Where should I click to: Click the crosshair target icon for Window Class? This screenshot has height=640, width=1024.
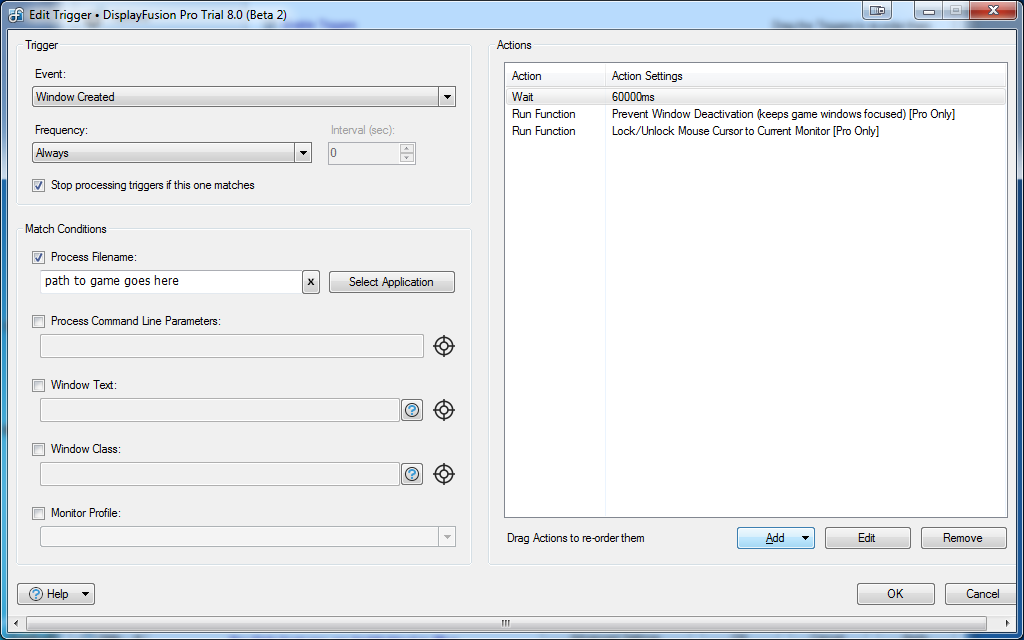[444, 474]
